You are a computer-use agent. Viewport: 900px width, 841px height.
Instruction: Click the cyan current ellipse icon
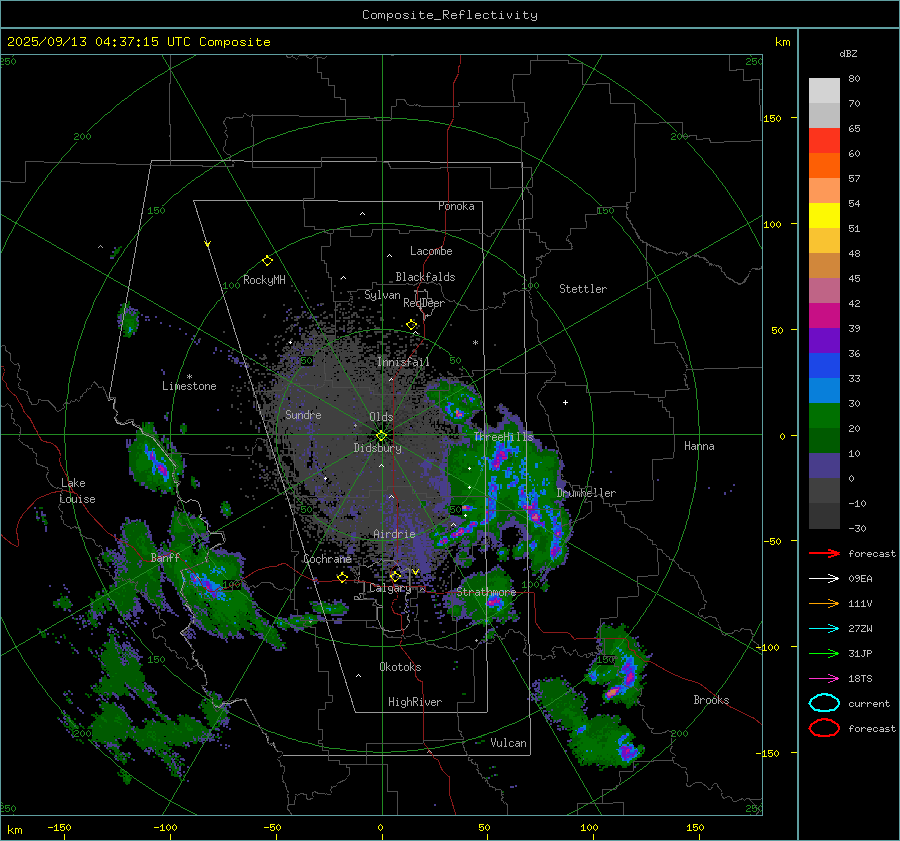pos(824,703)
